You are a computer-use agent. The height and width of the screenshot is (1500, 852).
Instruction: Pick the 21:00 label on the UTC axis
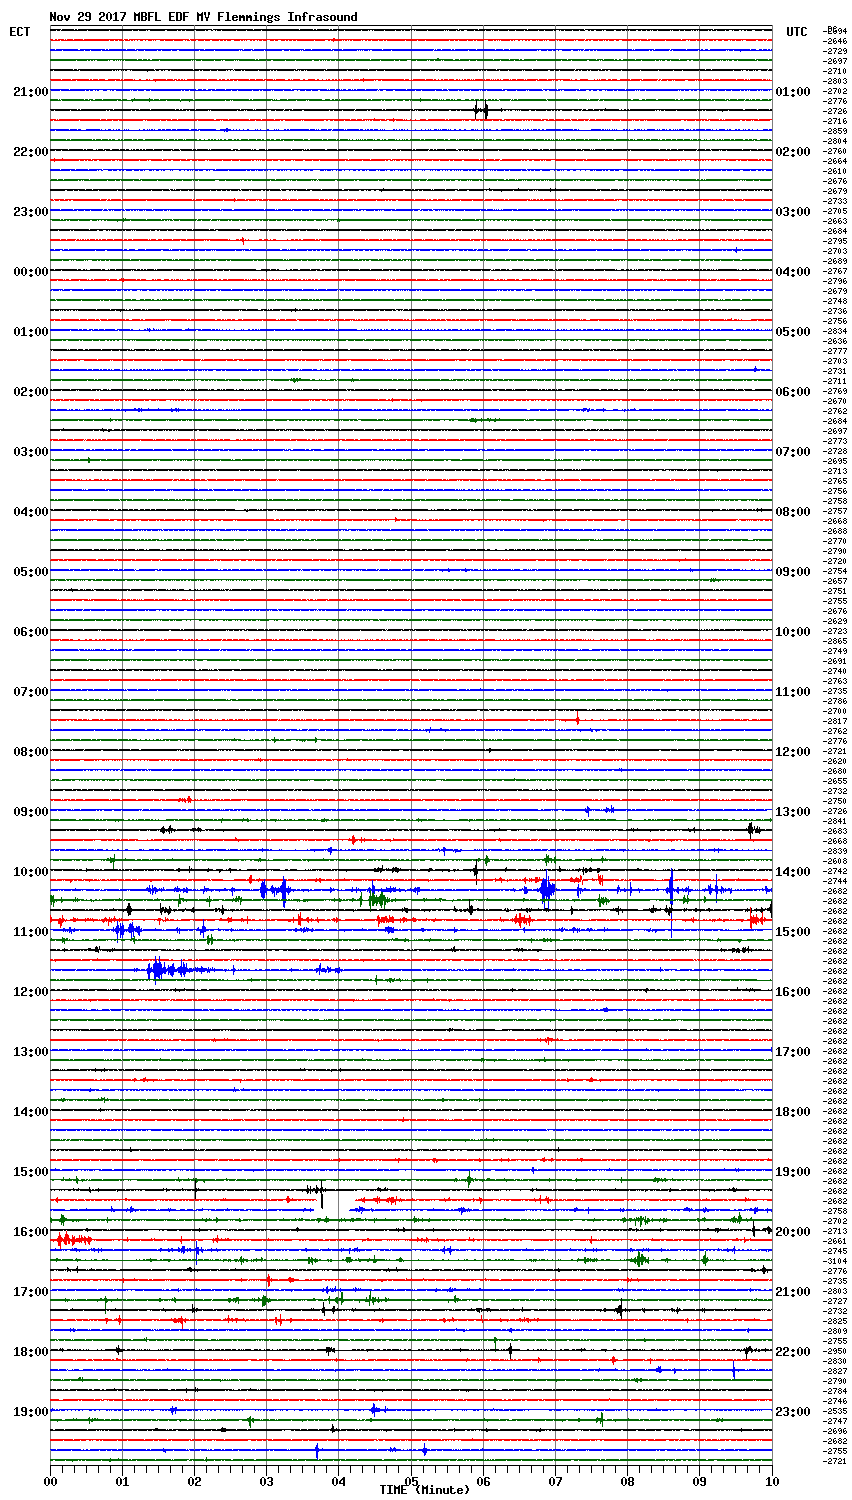coord(793,1292)
